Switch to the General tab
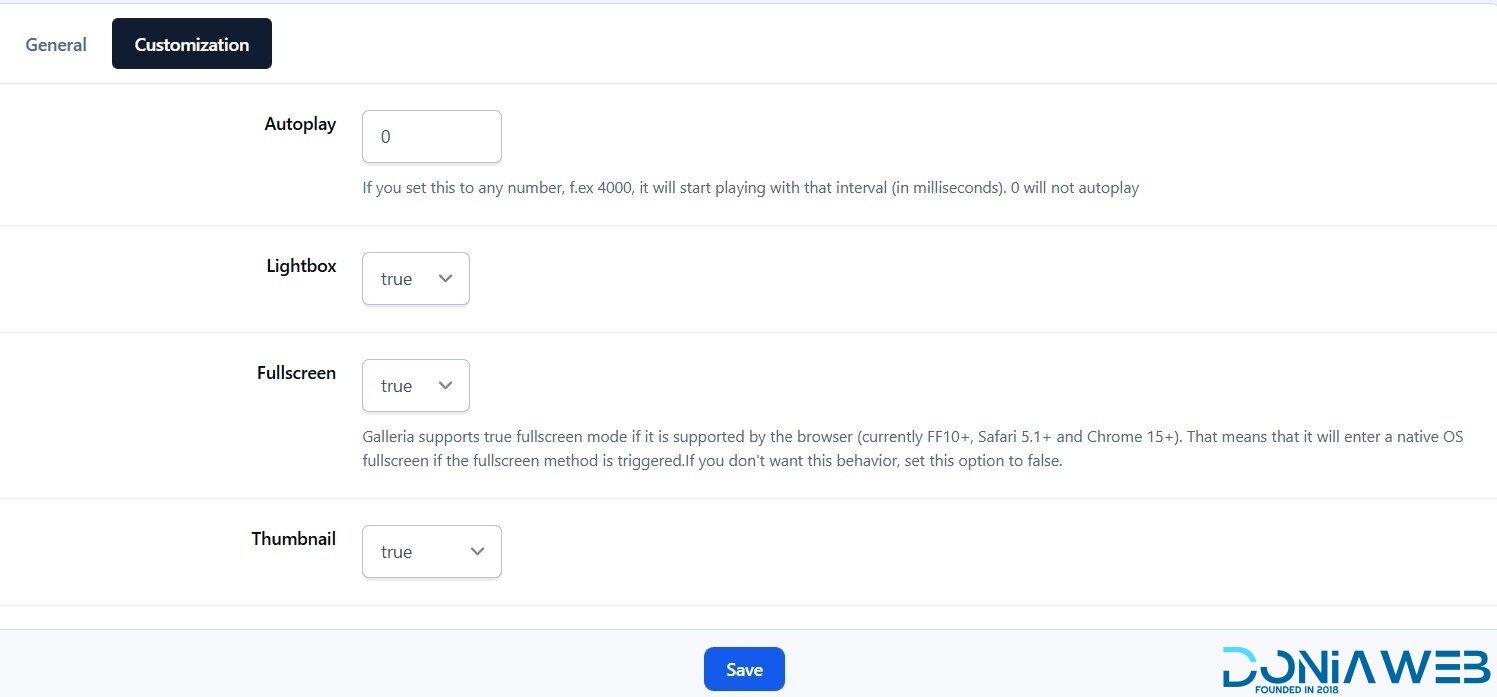The width and height of the screenshot is (1497, 697). pos(56,45)
